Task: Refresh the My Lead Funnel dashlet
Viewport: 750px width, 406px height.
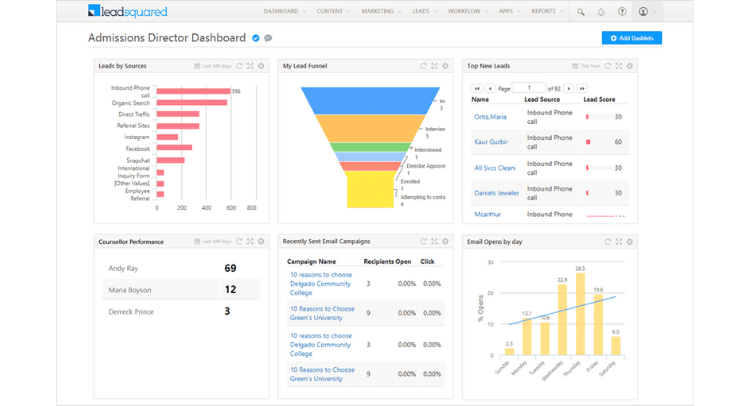Action: [x=423, y=66]
